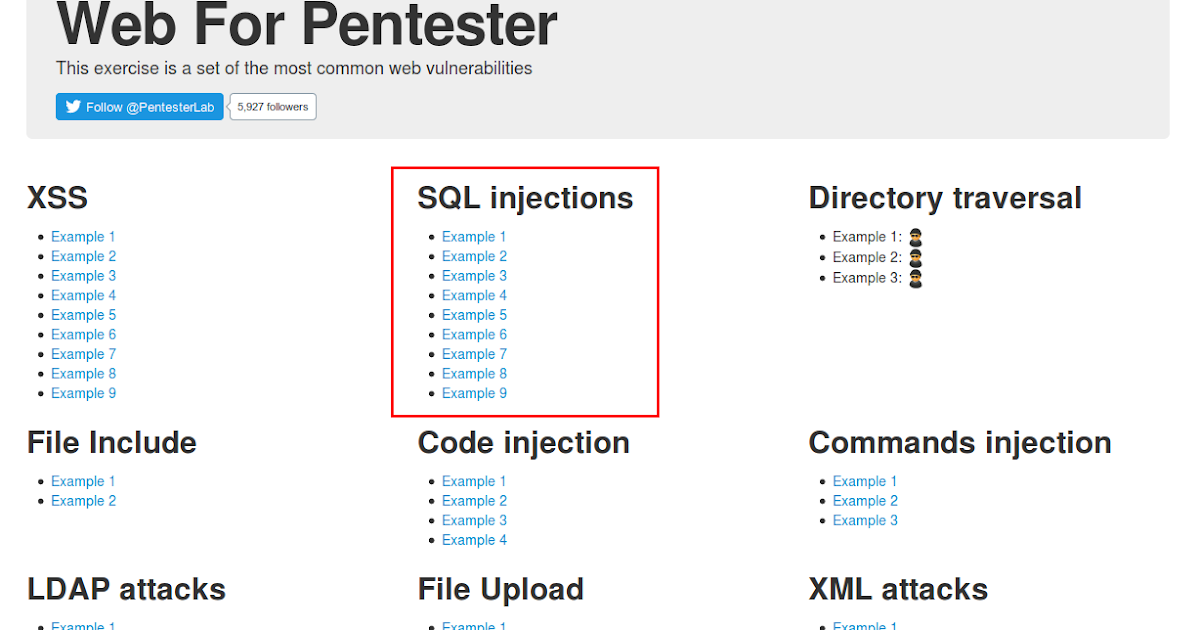Open Example 4 under SQL injections

point(474,295)
